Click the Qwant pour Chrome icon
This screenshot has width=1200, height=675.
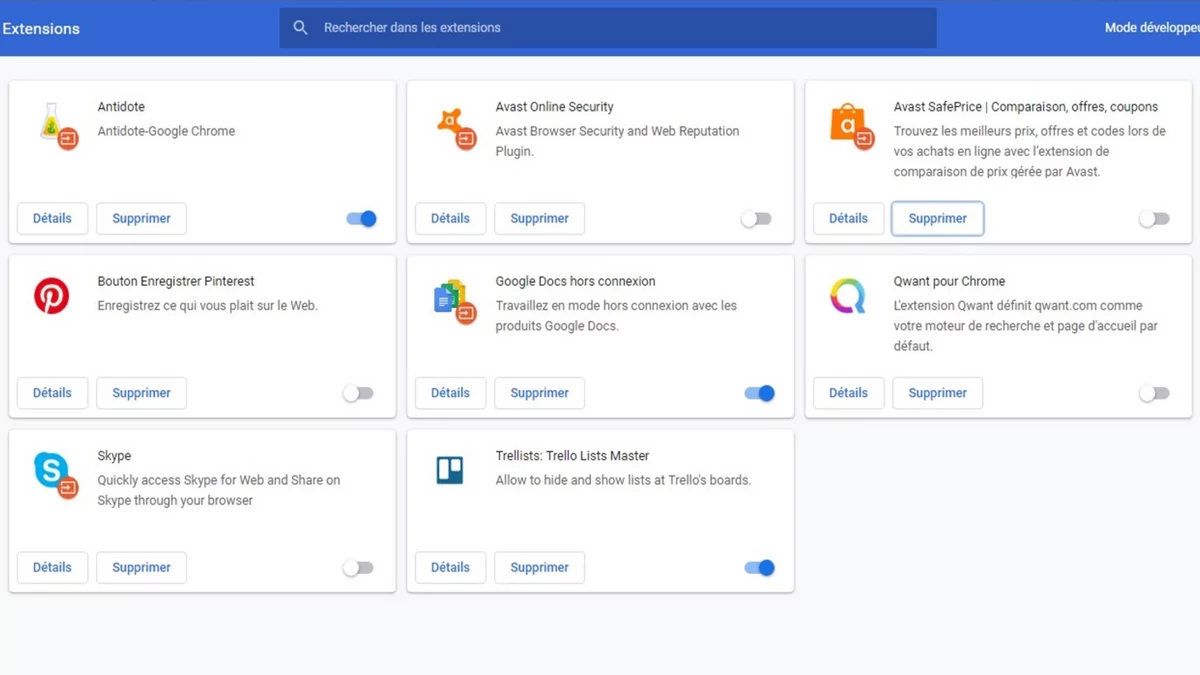tap(848, 297)
